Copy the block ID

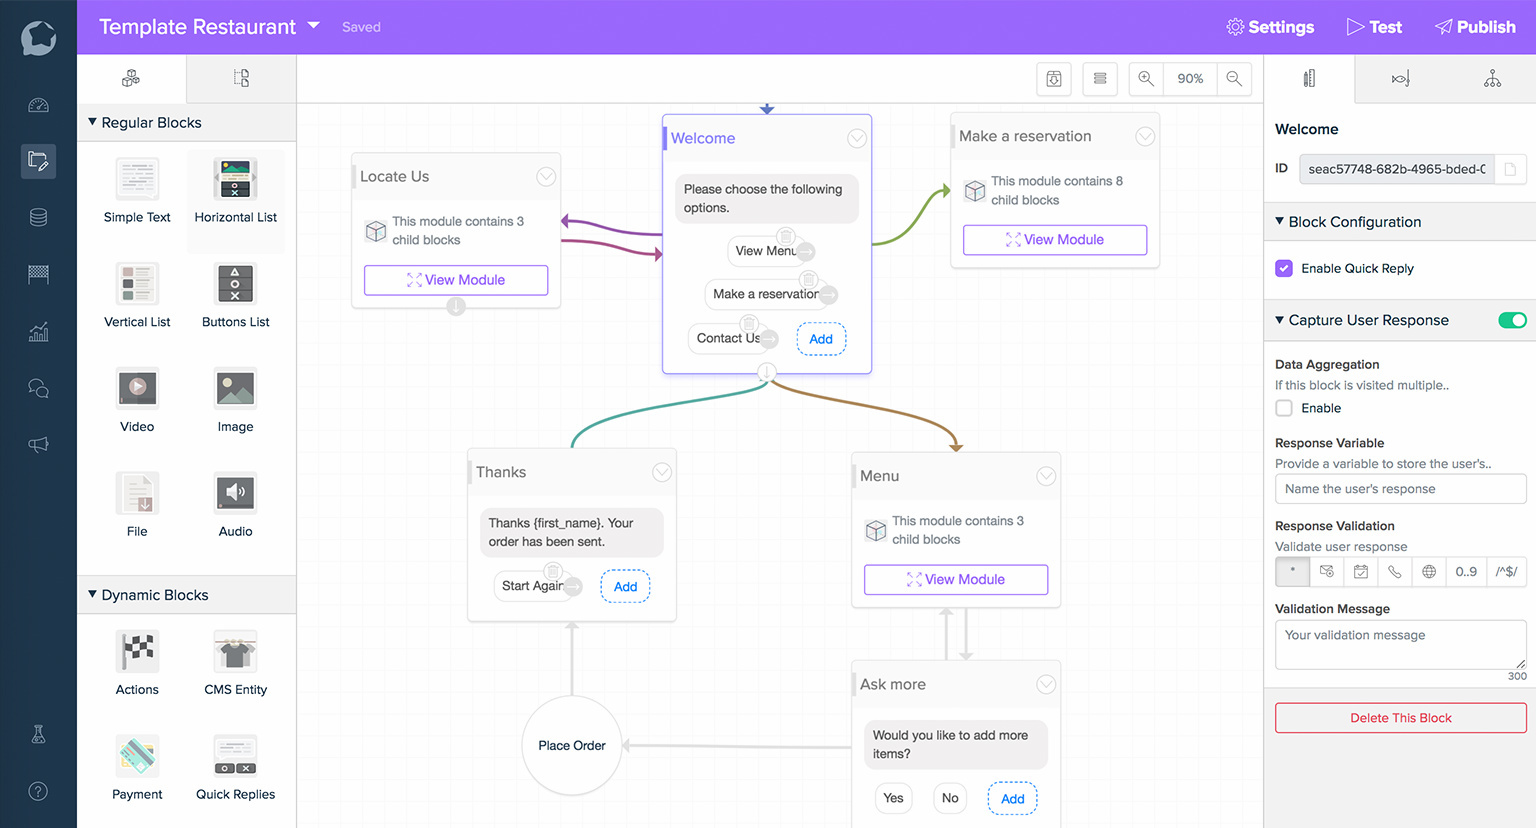(1510, 169)
